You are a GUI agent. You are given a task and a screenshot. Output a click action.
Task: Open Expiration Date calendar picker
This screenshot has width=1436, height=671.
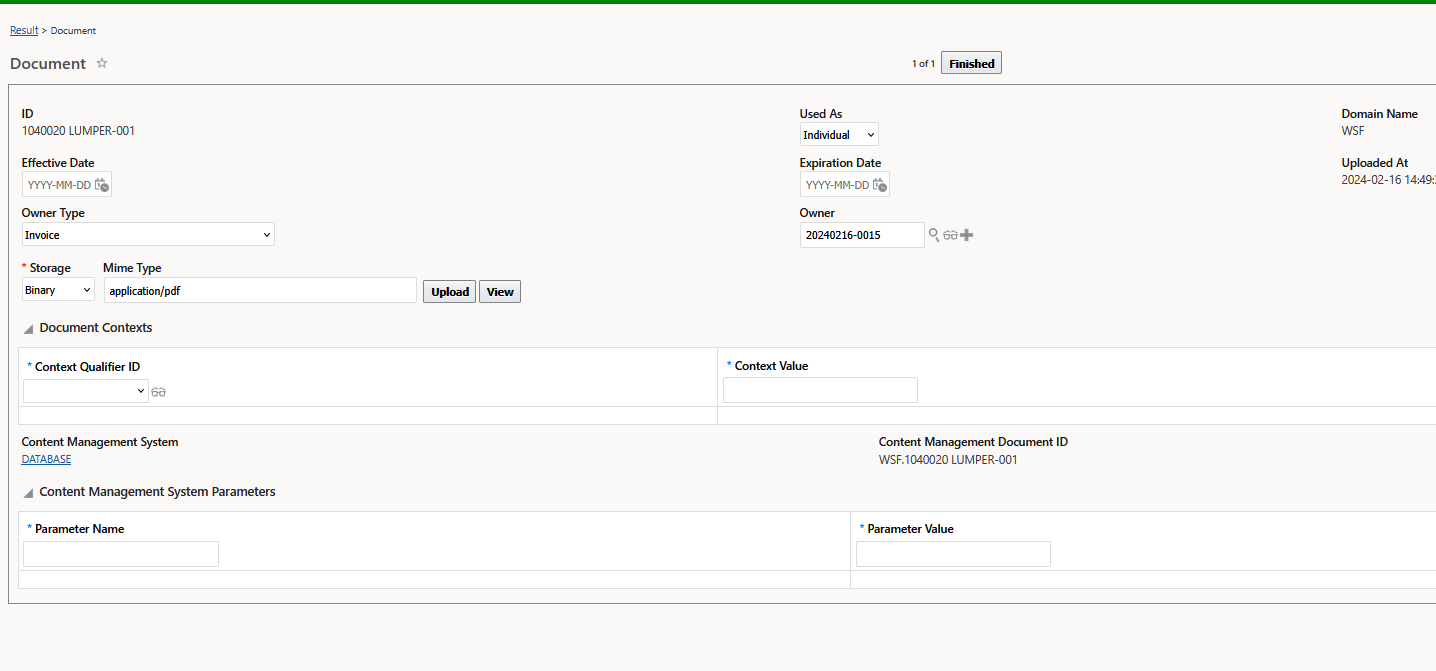(x=879, y=185)
